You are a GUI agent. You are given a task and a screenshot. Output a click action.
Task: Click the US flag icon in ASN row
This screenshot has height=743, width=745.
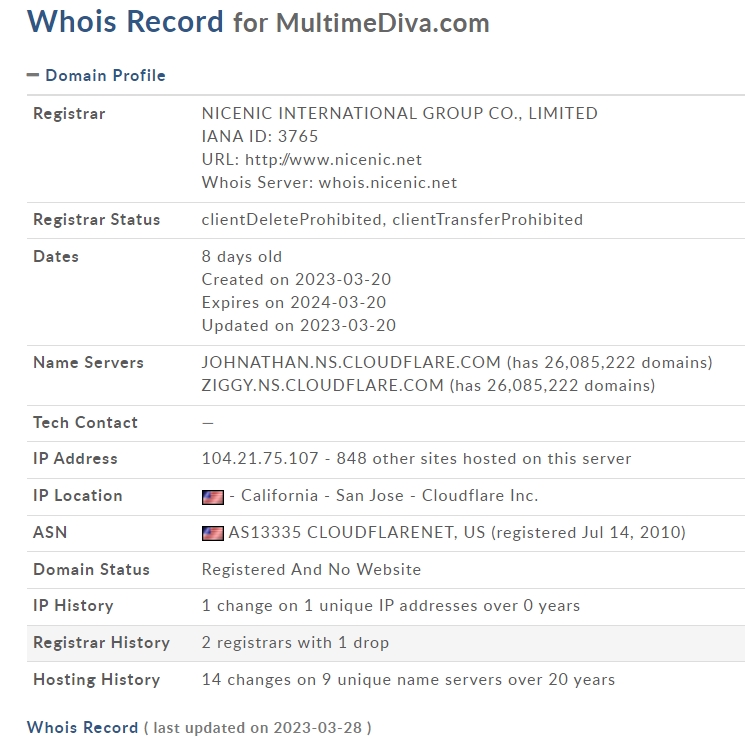[212, 533]
